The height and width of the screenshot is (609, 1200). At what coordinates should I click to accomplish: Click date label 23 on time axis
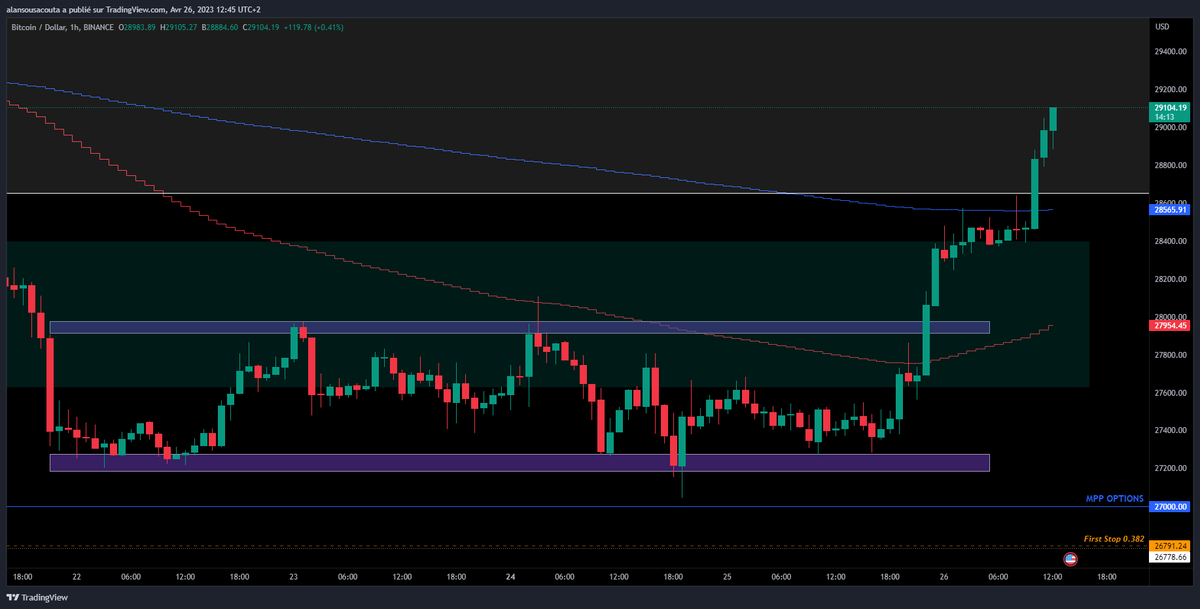(294, 577)
